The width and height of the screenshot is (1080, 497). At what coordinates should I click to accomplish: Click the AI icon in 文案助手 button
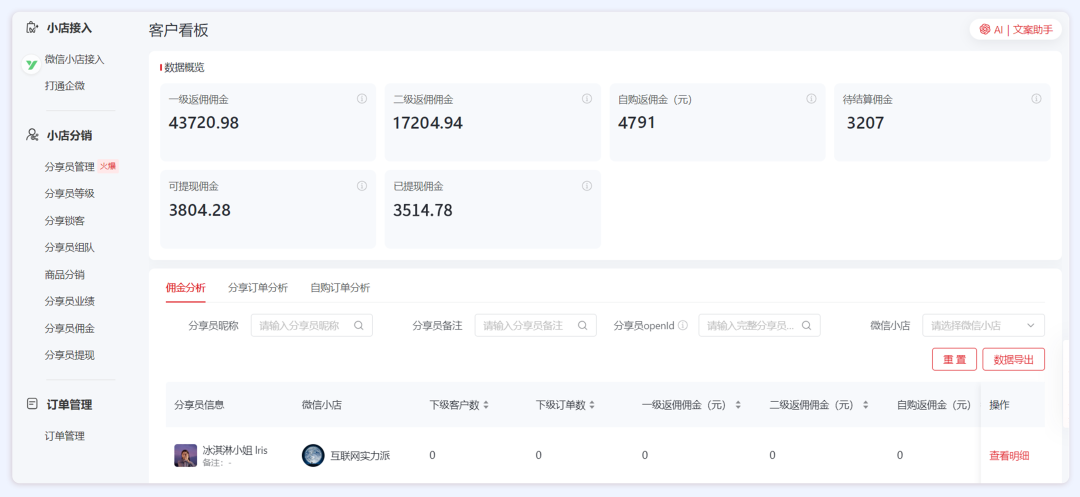point(985,30)
